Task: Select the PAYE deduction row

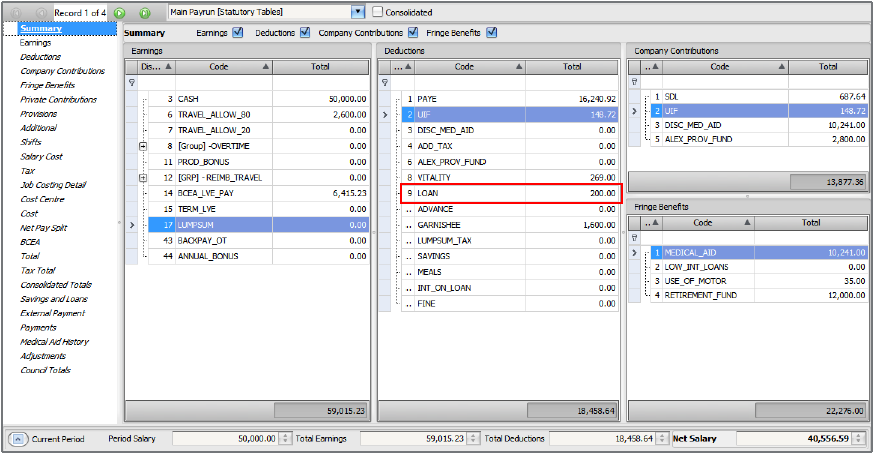Action: click(x=509, y=99)
